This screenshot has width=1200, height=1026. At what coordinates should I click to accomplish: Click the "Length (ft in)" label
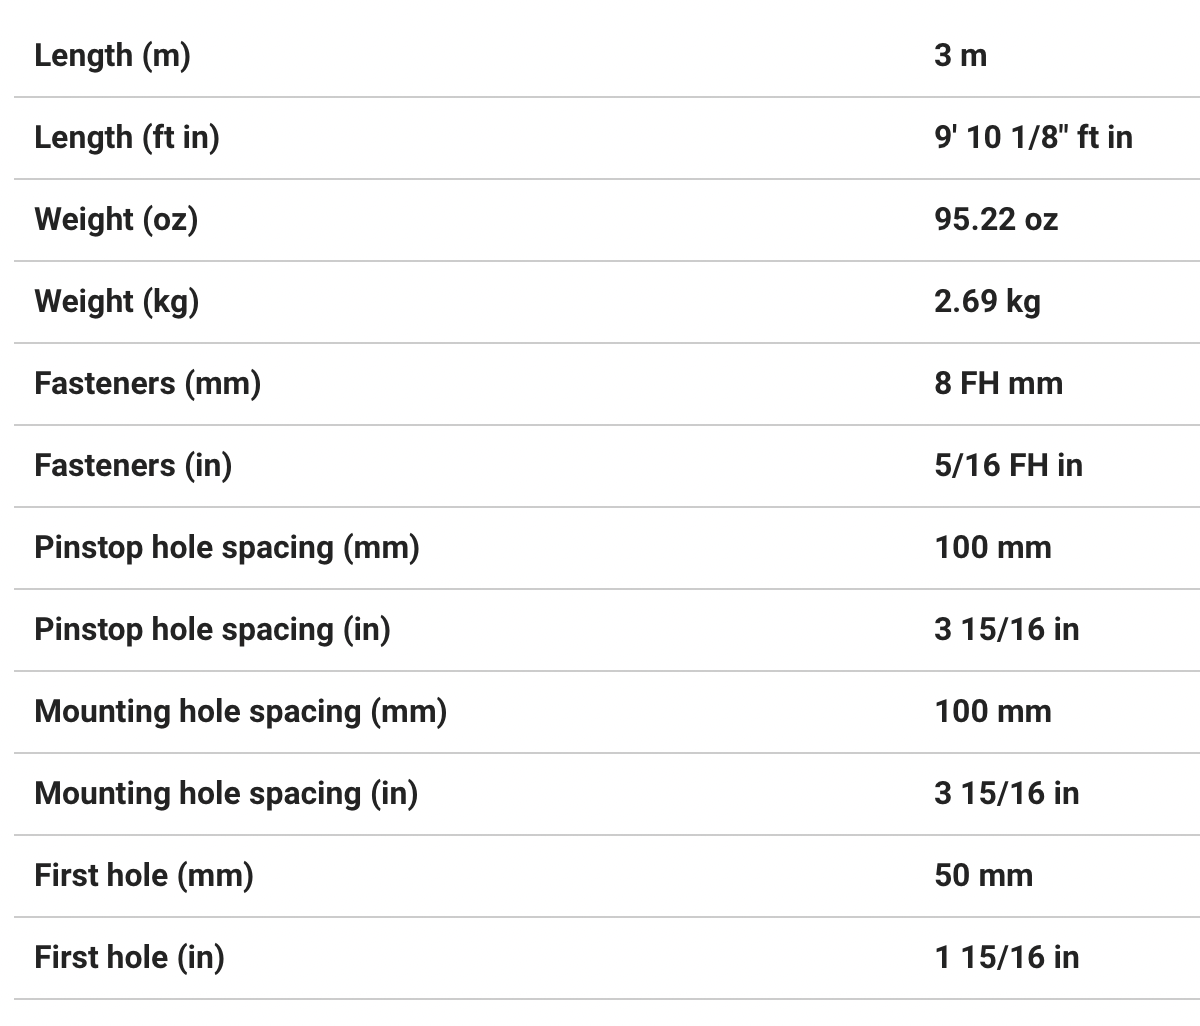127,137
